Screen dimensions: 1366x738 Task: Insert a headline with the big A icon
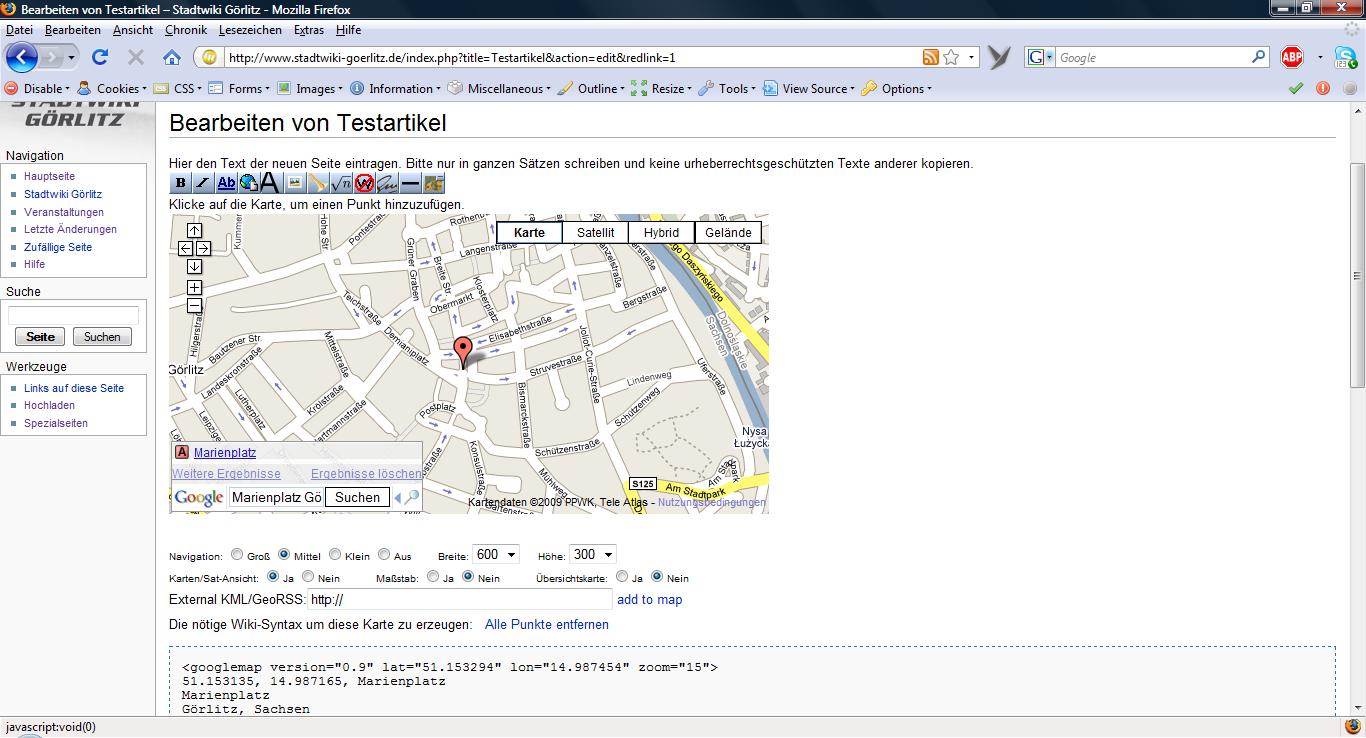click(x=270, y=183)
